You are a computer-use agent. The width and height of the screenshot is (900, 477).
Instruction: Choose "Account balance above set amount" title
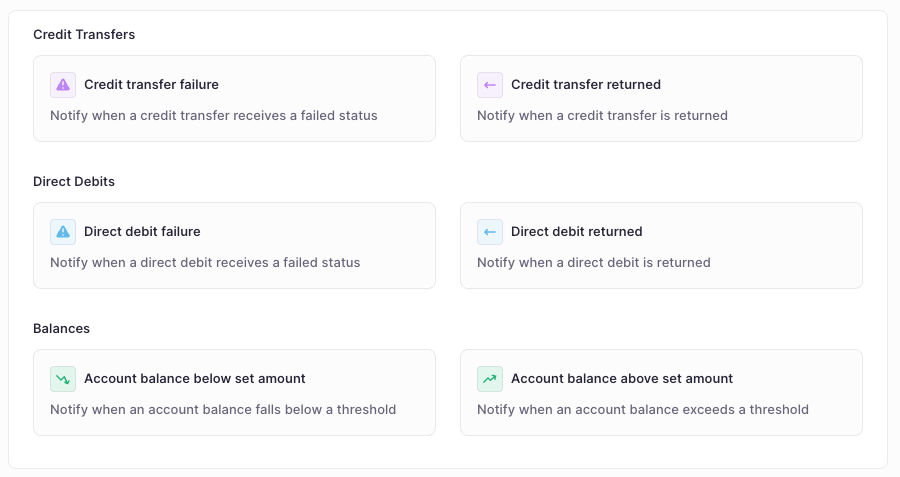tap(621, 379)
